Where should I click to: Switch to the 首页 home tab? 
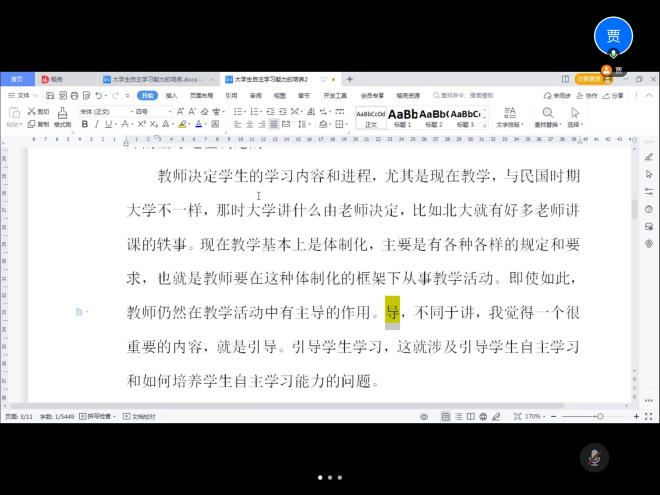17,78
